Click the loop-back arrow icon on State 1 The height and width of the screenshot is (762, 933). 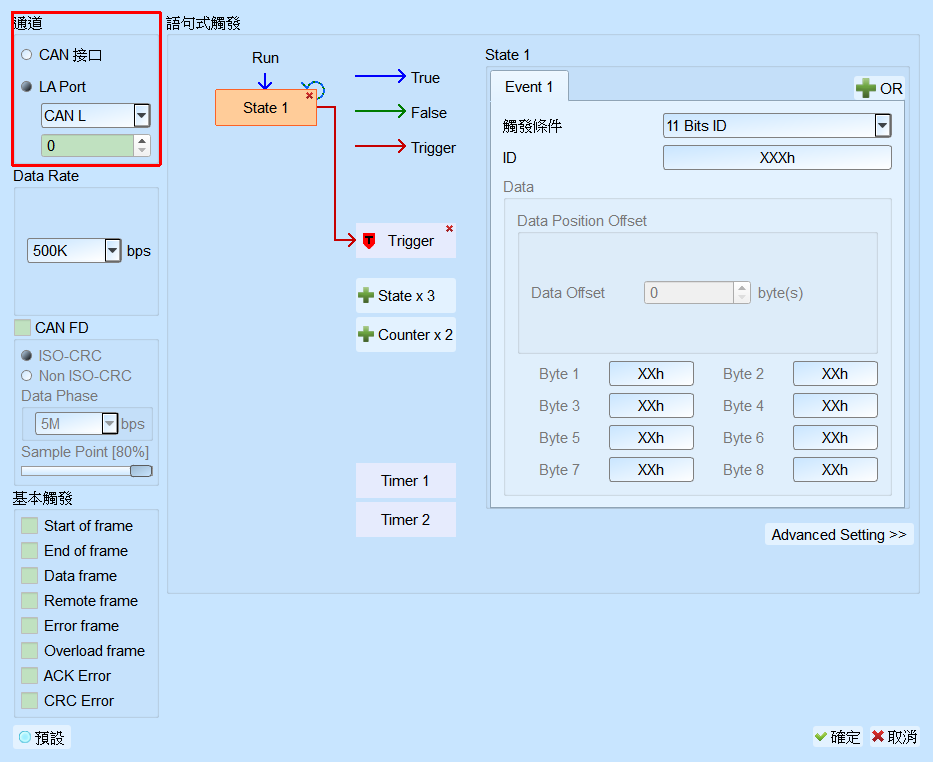coord(314,89)
